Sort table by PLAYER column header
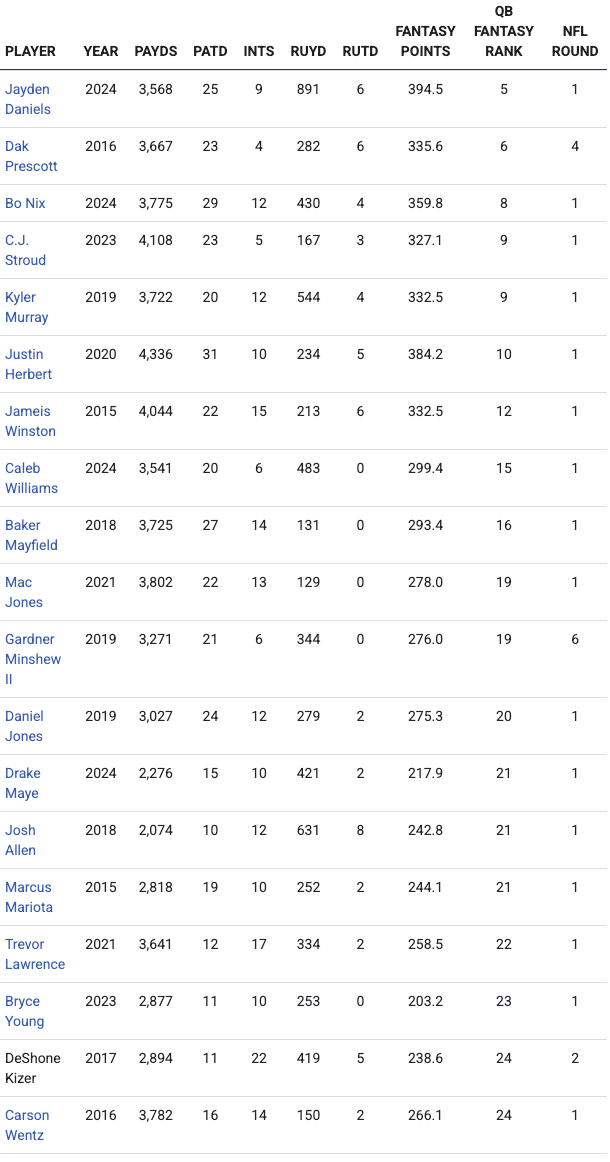Image resolution: width=610 pixels, height=1162 pixels. [x=30, y=51]
